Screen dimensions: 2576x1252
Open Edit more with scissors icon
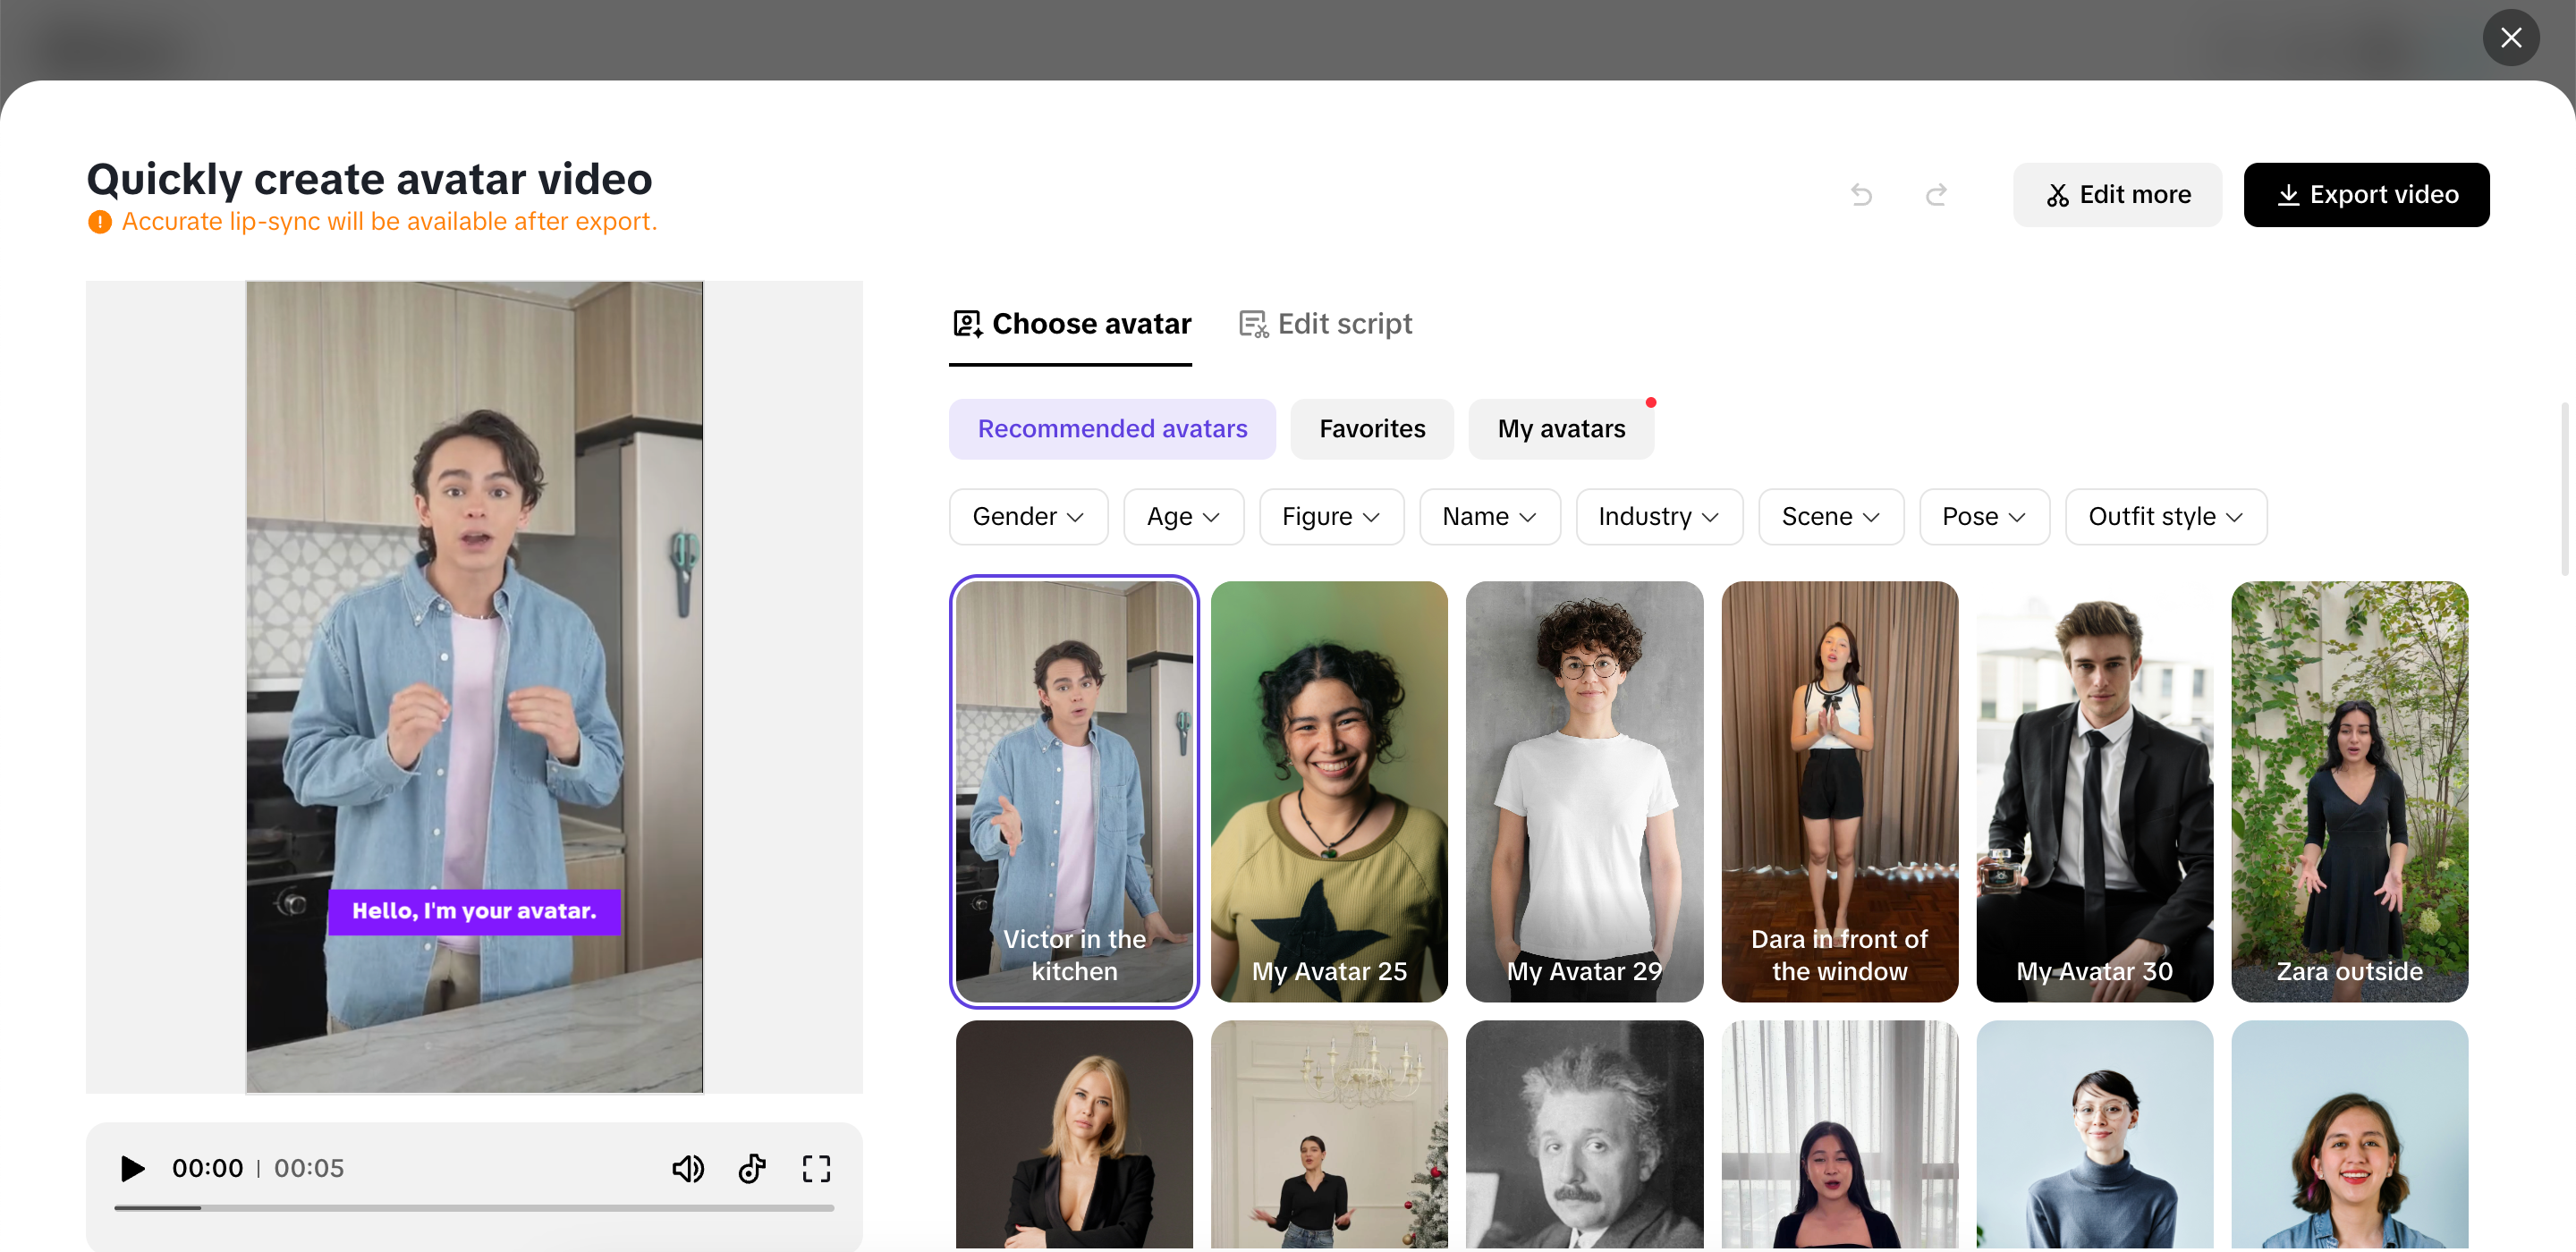(x=2117, y=194)
